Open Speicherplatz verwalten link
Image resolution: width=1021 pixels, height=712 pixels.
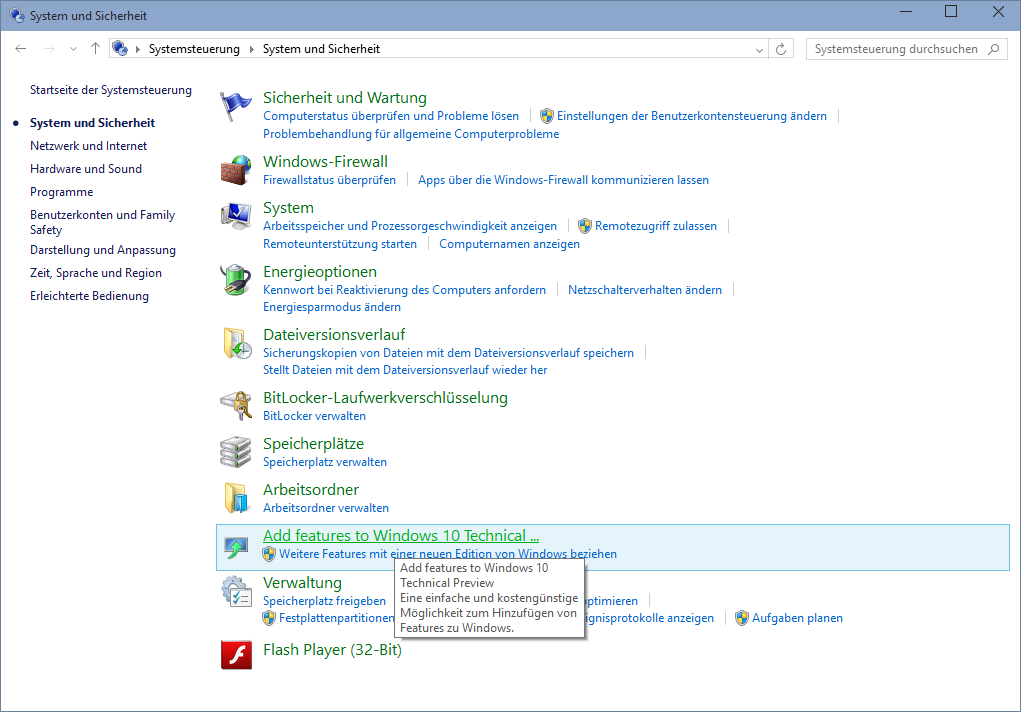click(325, 462)
